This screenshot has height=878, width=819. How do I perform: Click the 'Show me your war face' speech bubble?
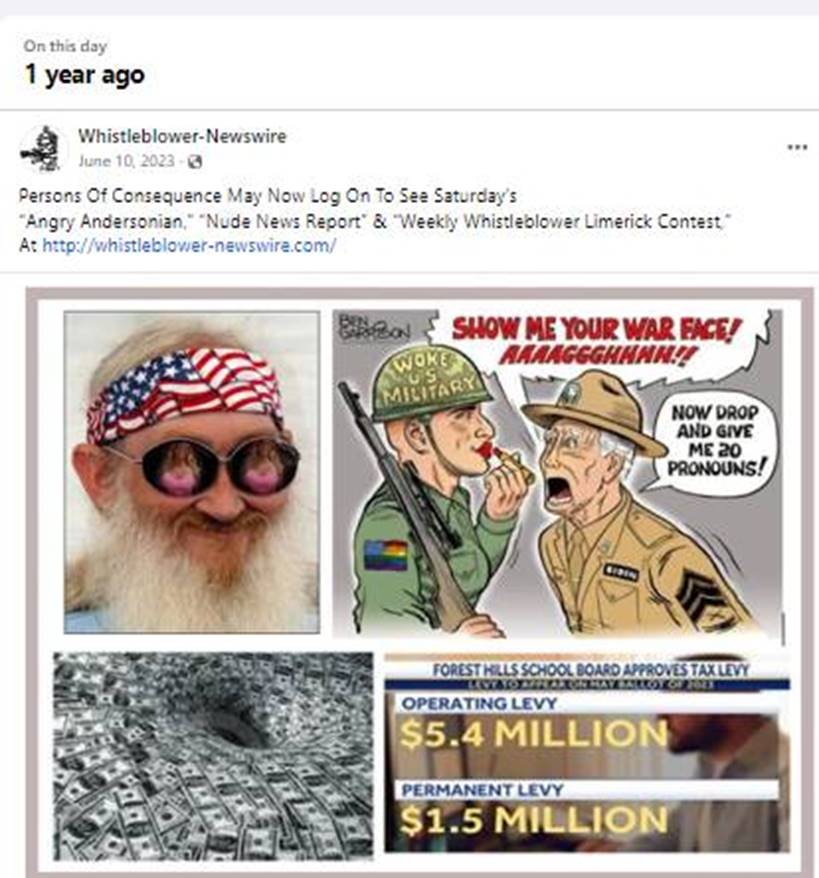coord(596,338)
